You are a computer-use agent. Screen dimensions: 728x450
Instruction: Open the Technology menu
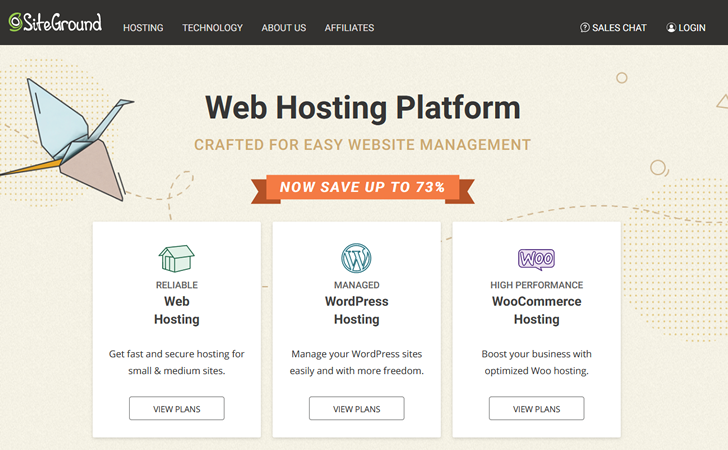(x=212, y=28)
